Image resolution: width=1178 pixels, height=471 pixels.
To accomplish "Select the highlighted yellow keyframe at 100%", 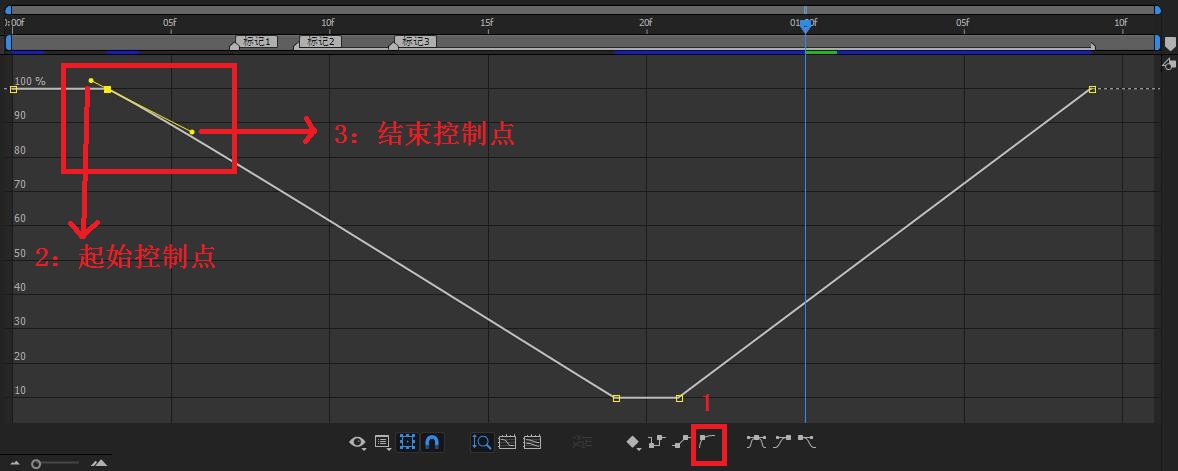I will [x=107, y=89].
